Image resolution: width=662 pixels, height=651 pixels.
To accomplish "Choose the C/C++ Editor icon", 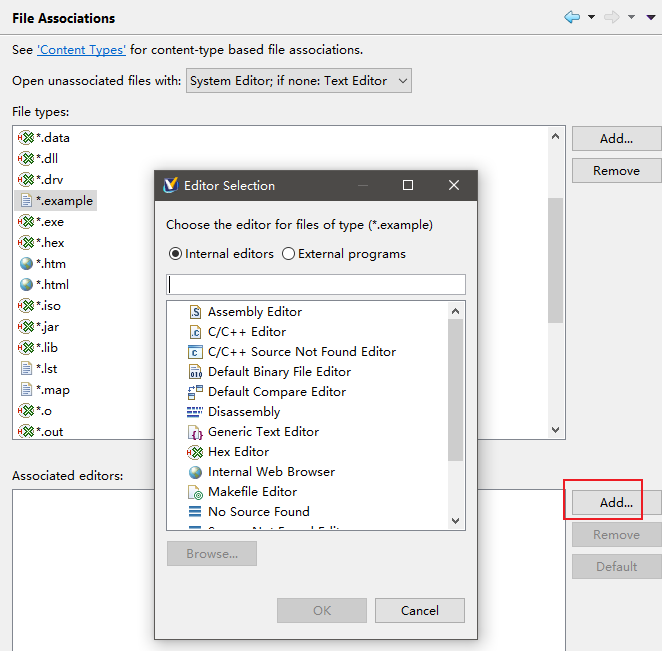I will point(195,332).
